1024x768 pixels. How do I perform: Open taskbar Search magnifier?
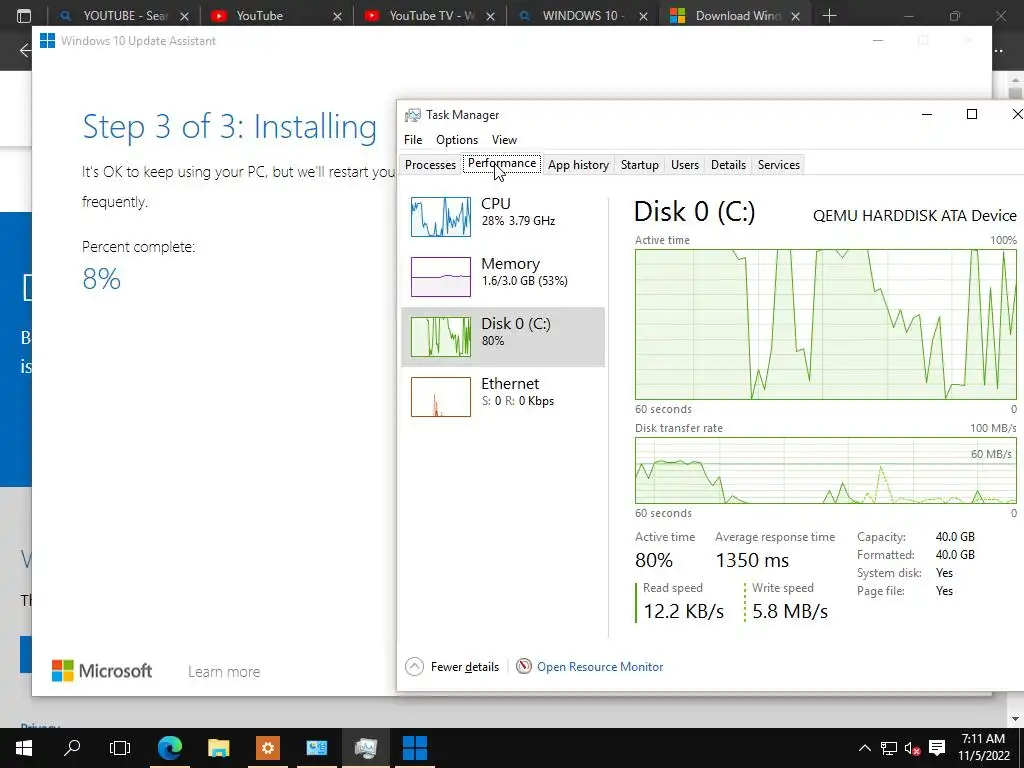(72, 748)
